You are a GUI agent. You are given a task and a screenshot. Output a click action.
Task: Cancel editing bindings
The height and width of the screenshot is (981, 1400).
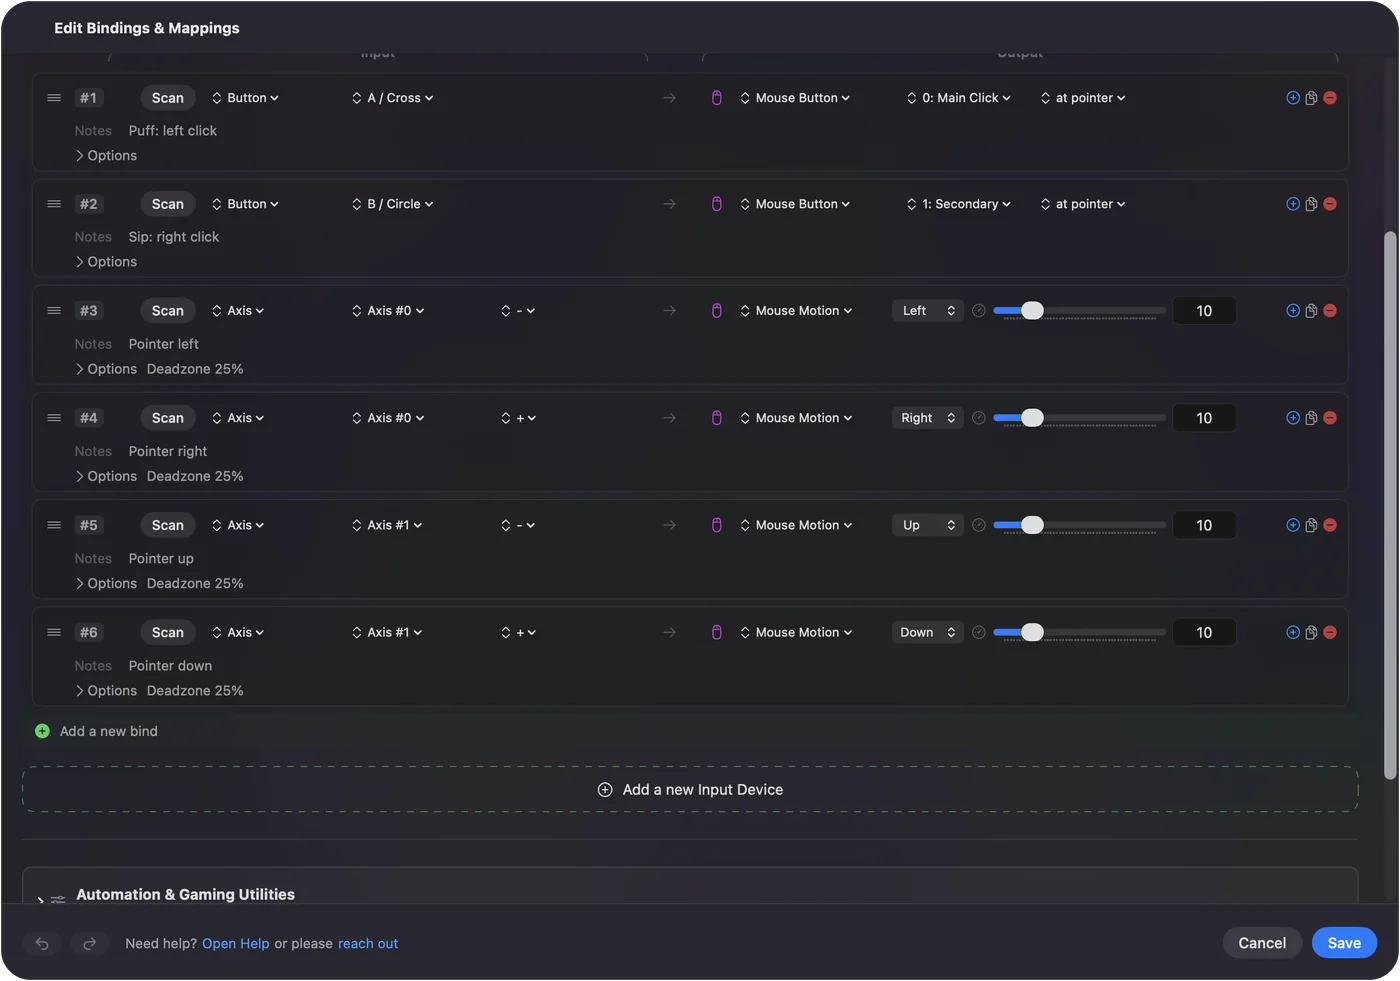coord(1262,943)
